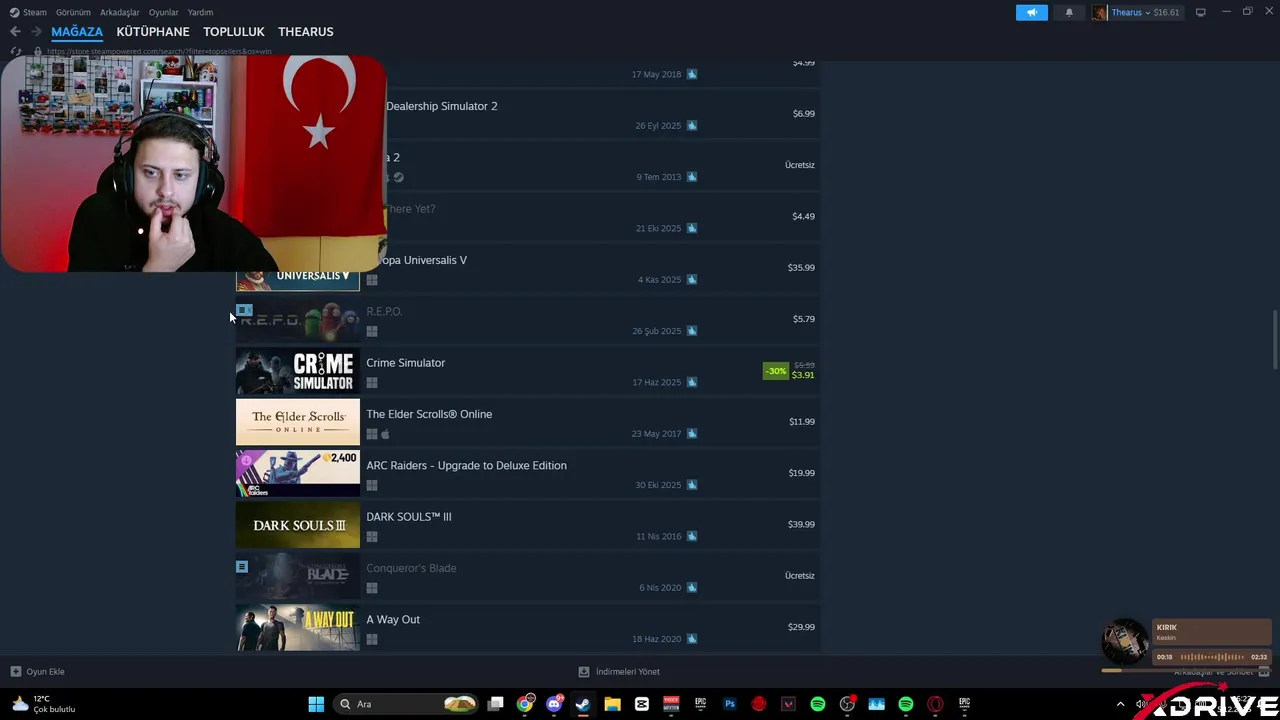Click the Steam icon in the taskbar

(583, 704)
